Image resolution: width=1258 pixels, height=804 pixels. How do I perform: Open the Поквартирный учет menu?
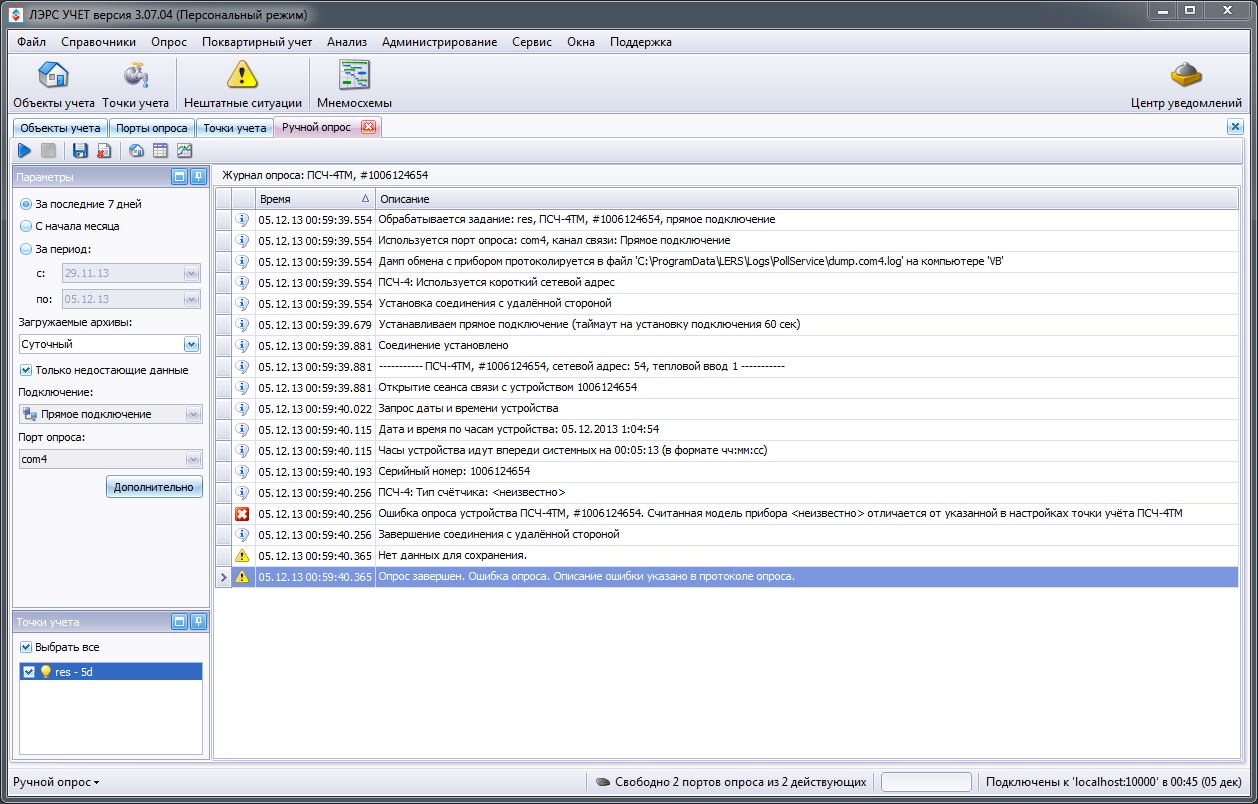(257, 42)
